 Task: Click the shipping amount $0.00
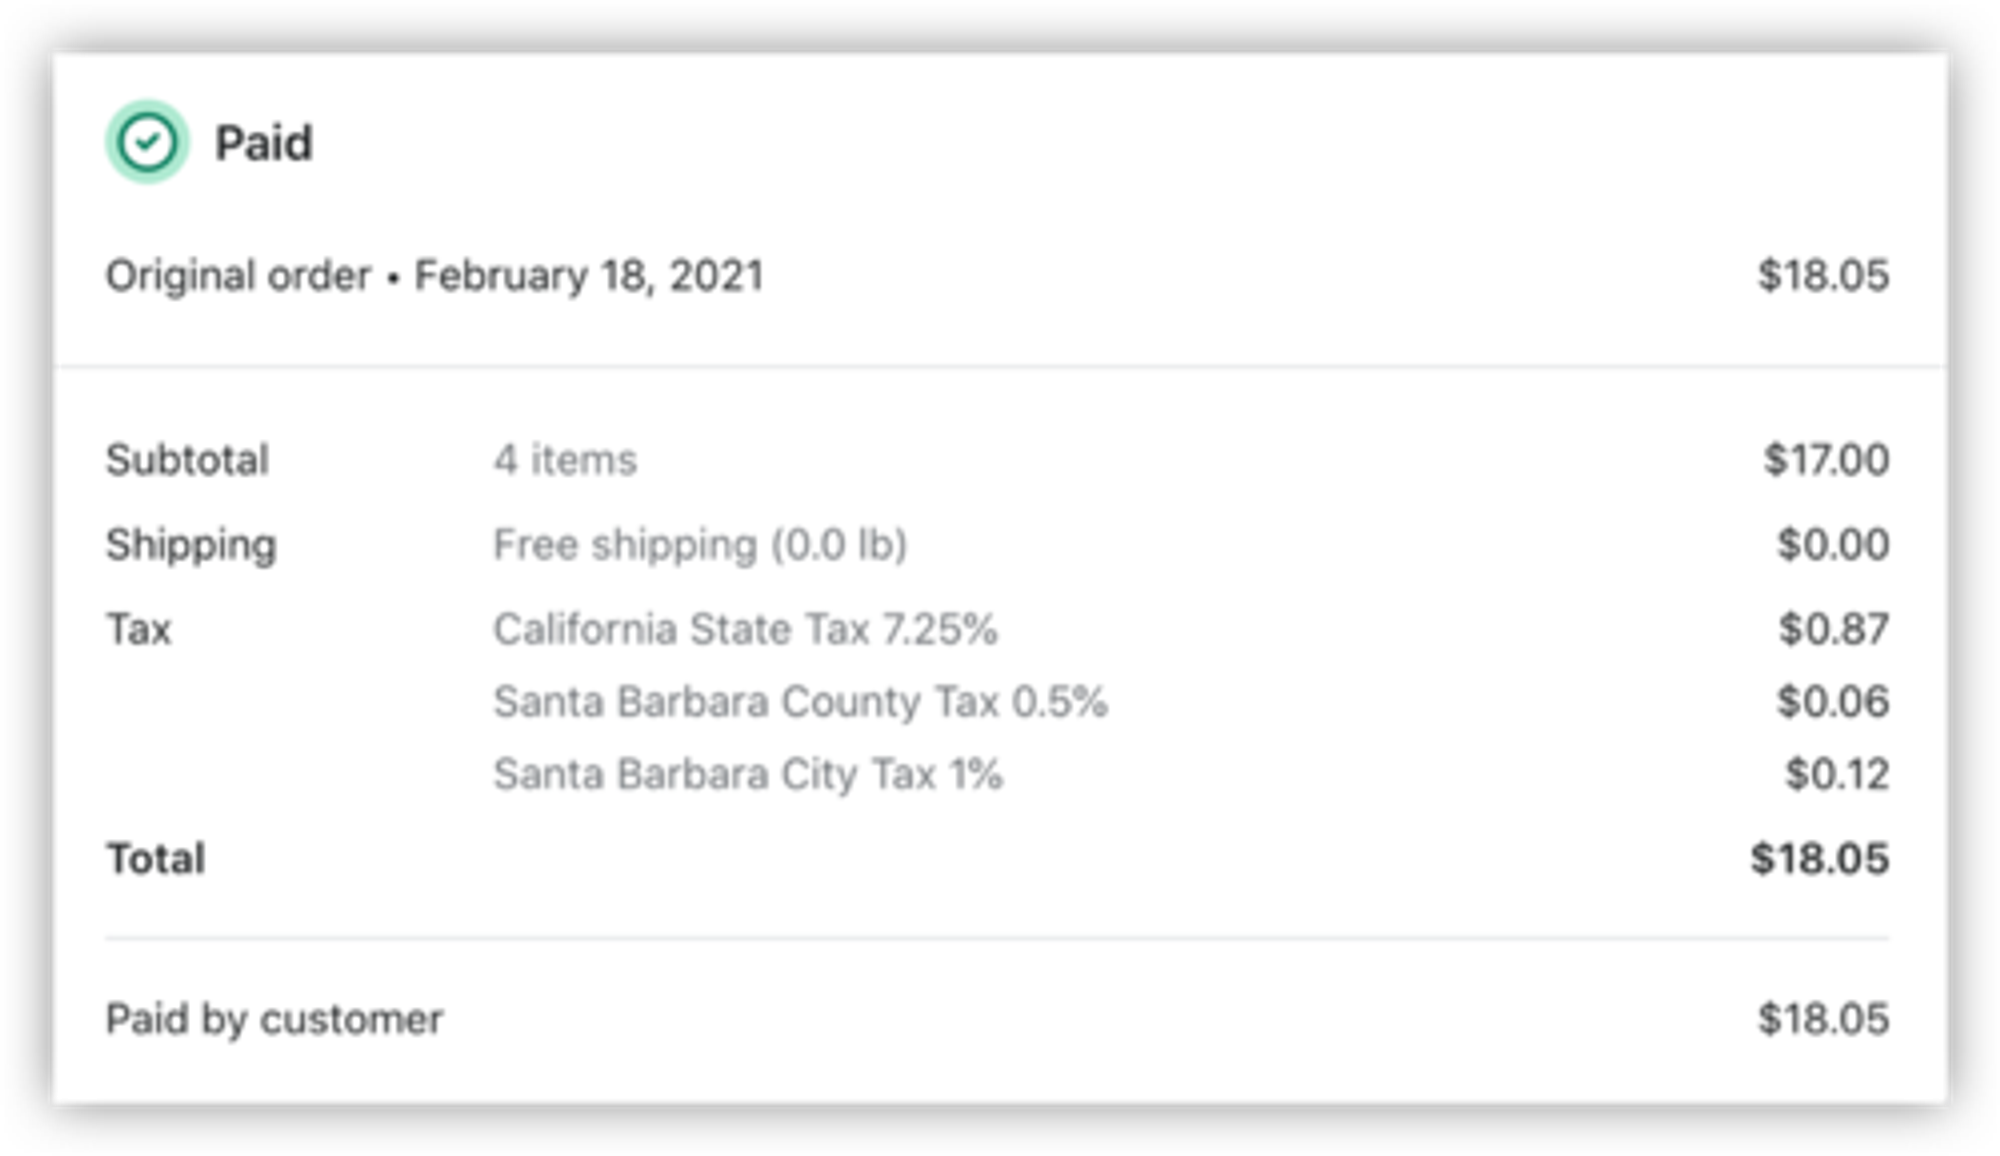(1832, 545)
